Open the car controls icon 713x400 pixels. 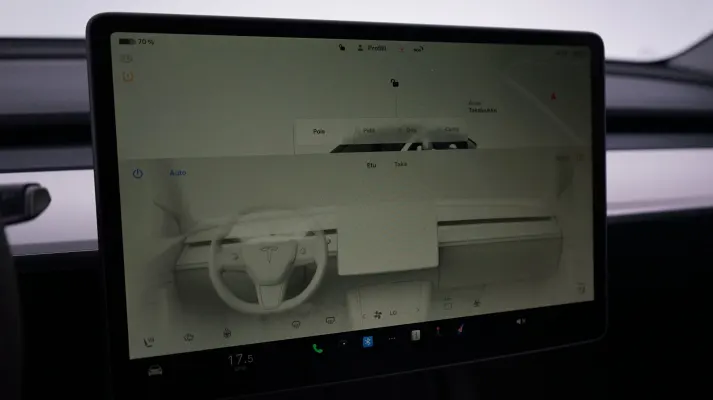(x=155, y=370)
